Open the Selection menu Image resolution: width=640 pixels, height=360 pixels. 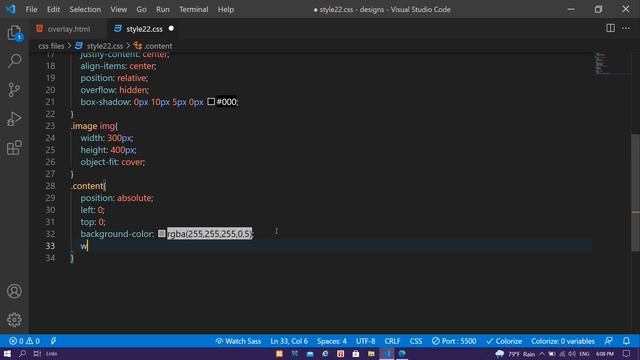(85, 9)
